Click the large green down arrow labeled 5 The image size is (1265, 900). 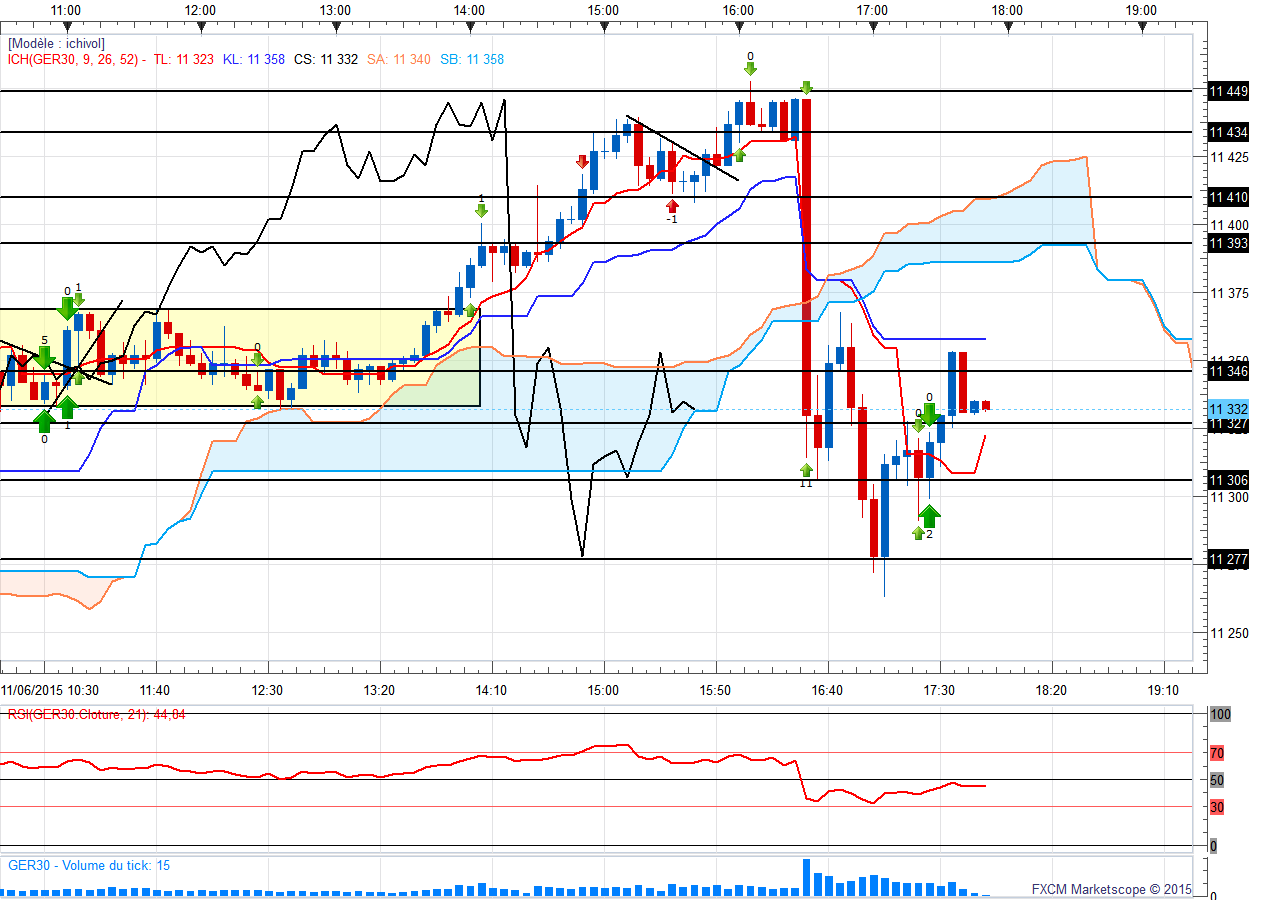(43, 357)
